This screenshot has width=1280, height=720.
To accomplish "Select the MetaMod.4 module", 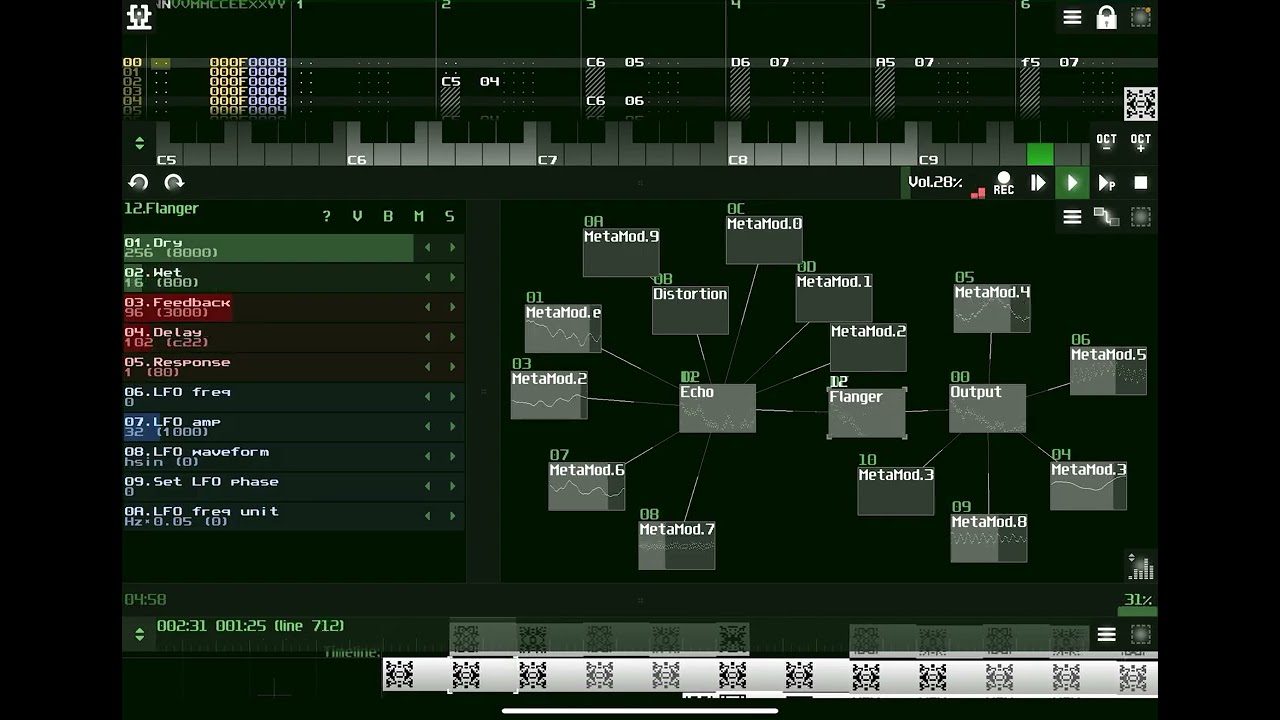I will pyautogui.click(x=992, y=308).
